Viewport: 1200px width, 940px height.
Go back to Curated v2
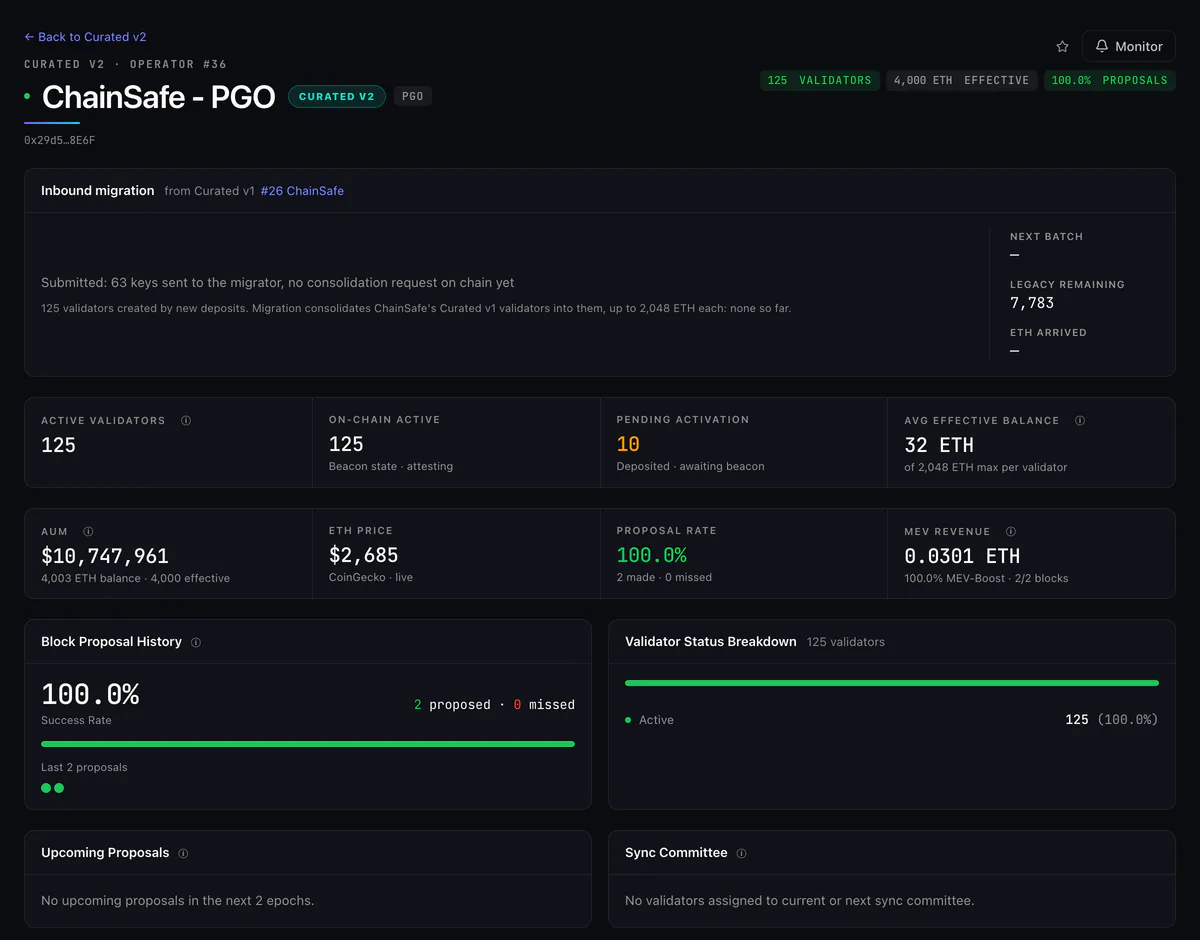click(x=85, y=37)
